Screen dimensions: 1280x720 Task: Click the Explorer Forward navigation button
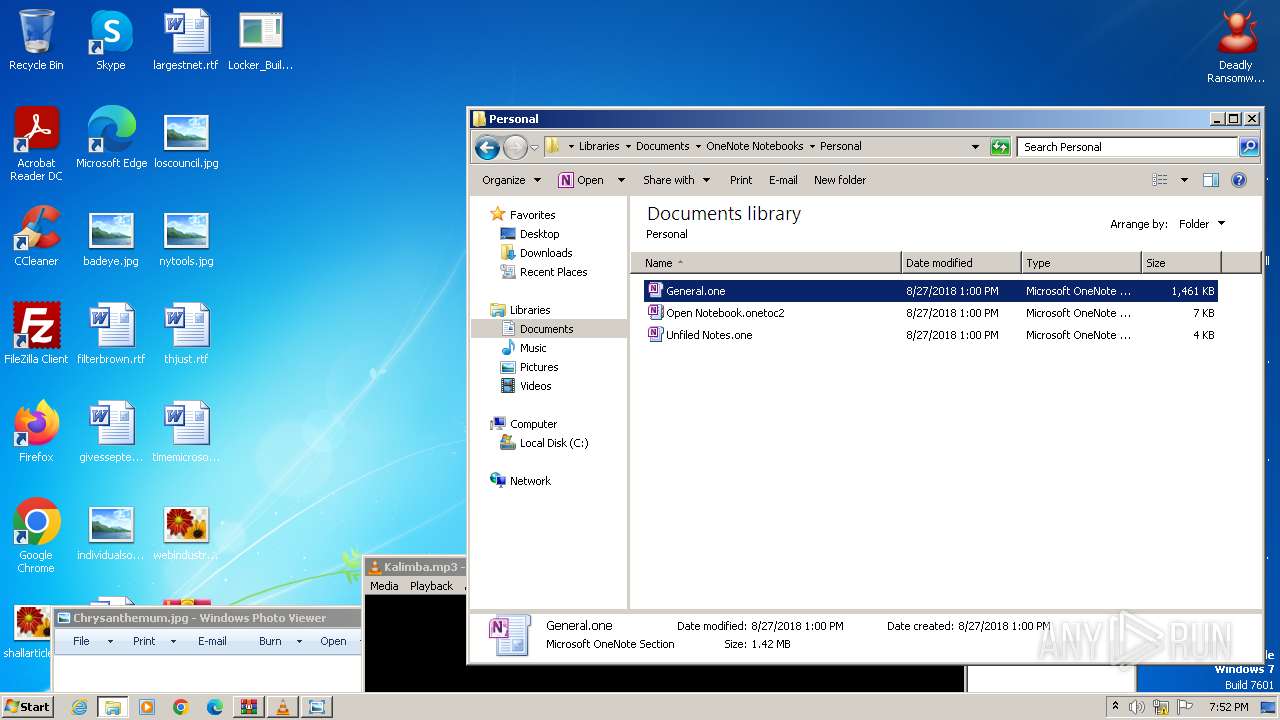514,147
